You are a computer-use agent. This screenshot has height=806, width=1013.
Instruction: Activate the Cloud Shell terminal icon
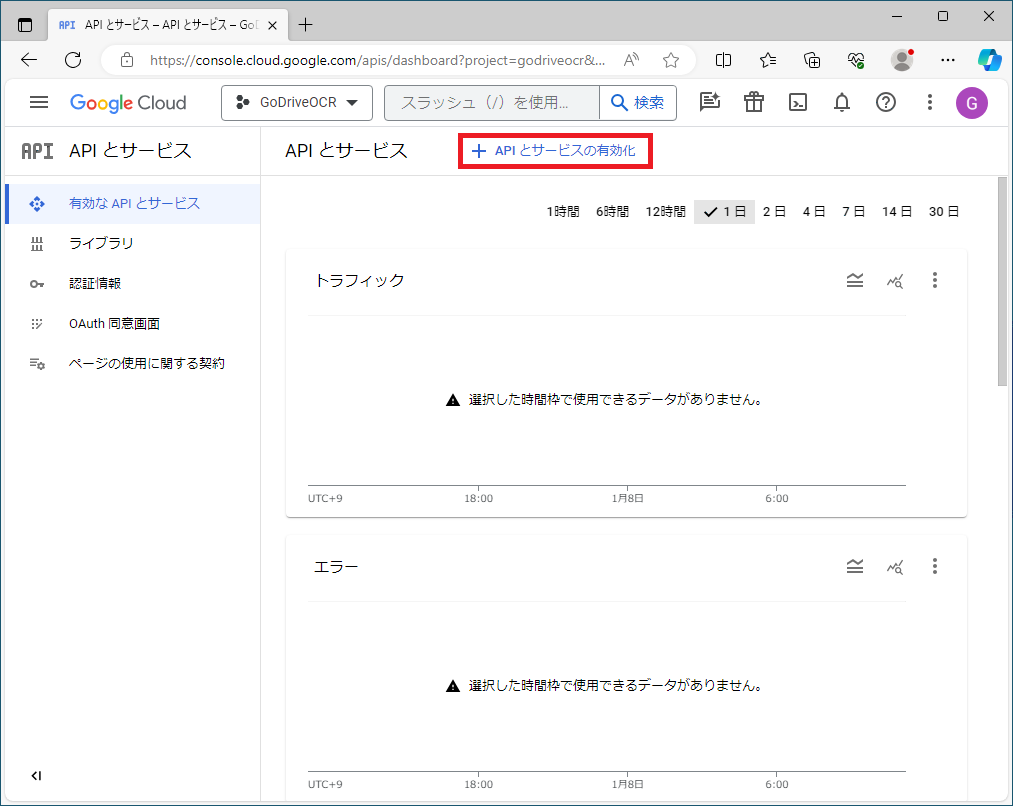click(798, 102)
